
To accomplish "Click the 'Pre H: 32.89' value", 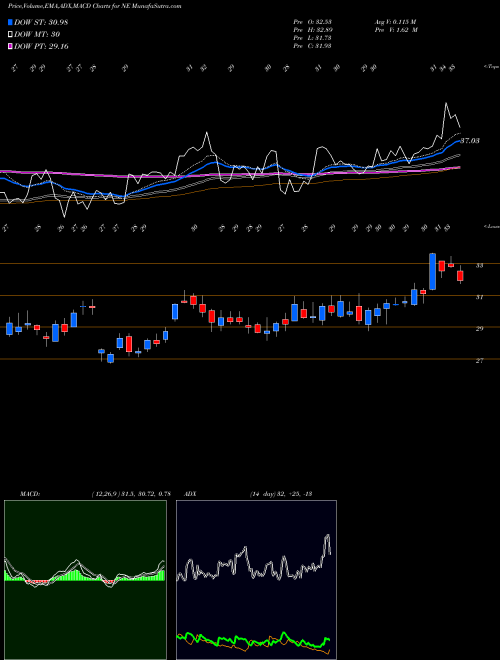I will 312,30.
